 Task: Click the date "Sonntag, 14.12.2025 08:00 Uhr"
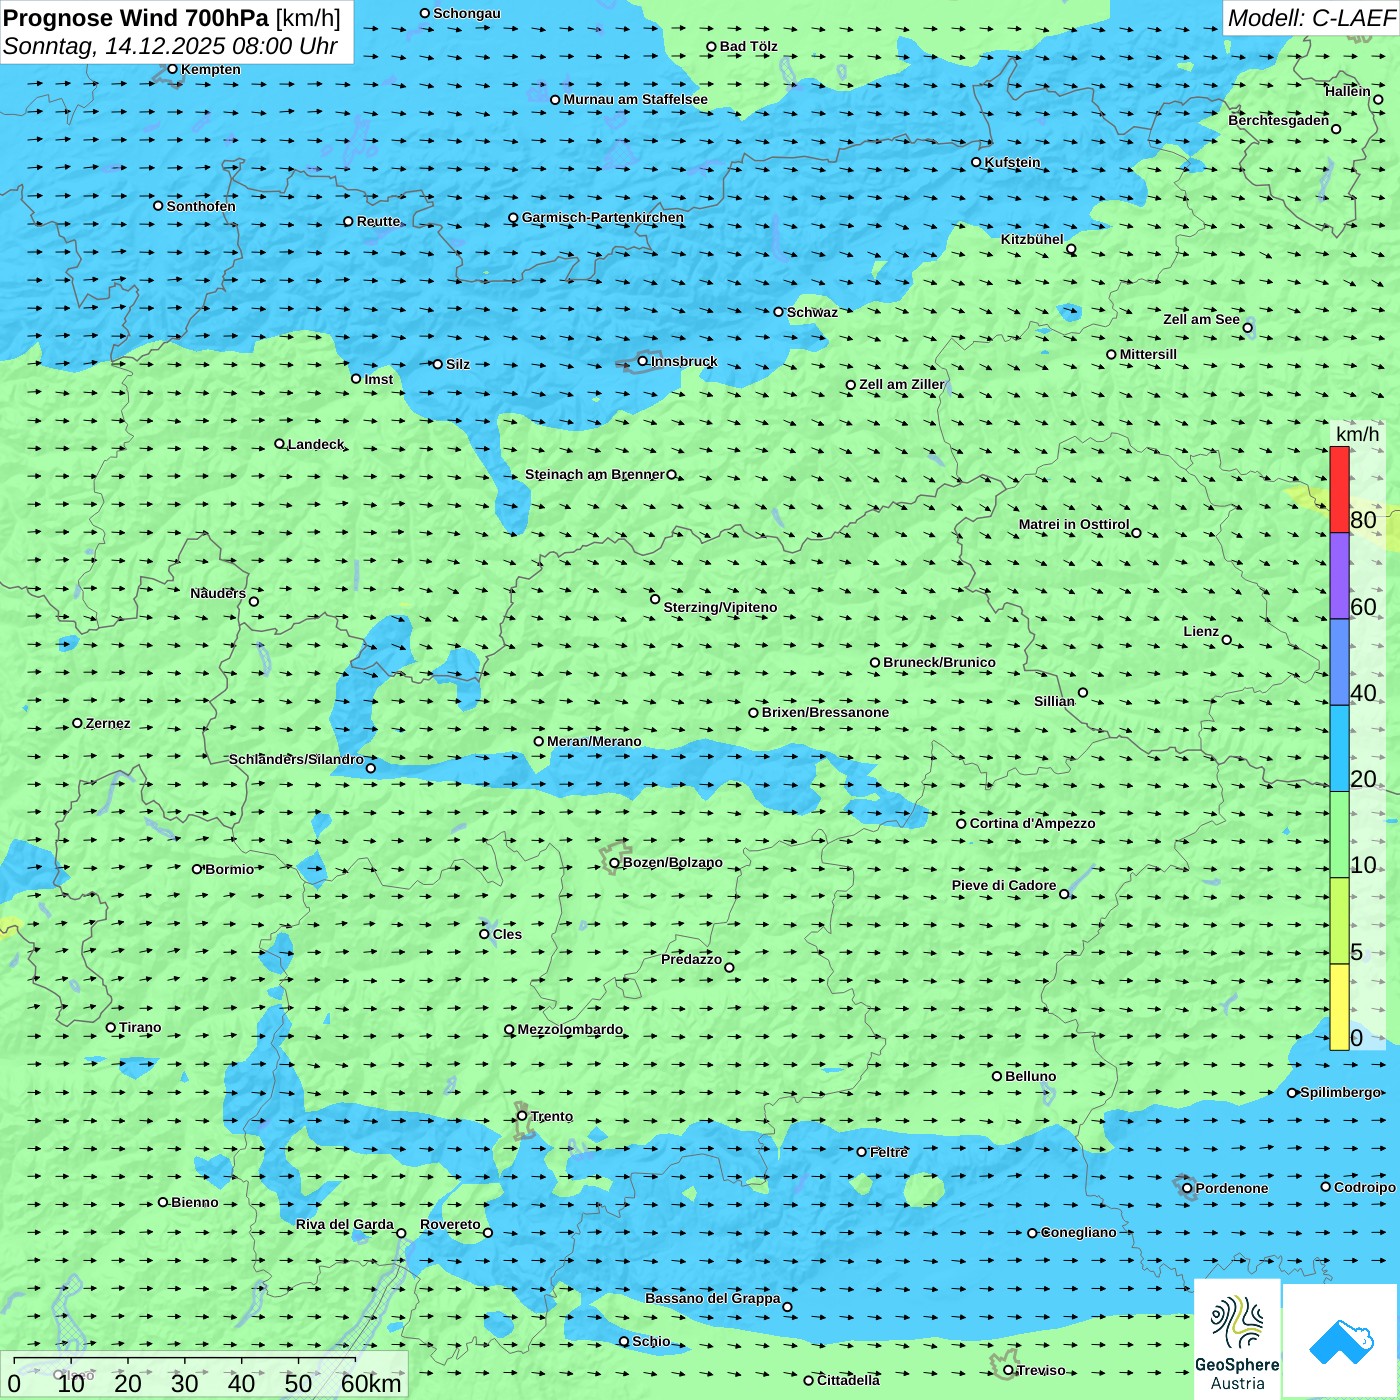[x=170, y=46]
